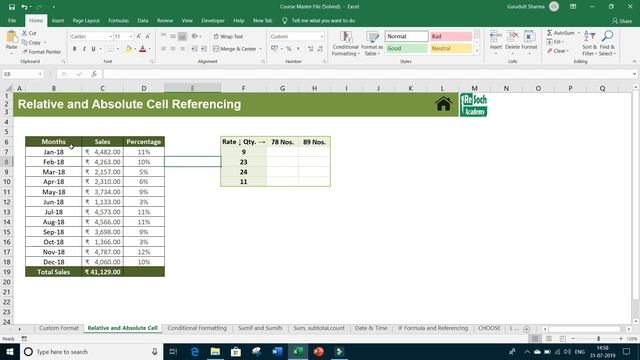Switch to Date & Time sheet tab
Image resolution: width=640 pixels, height=360 pixels.
[371, 328]
